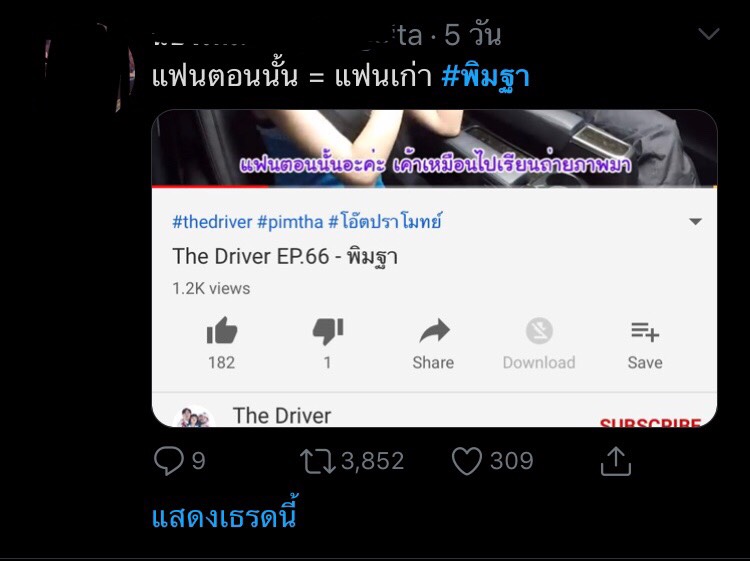Like the tweet with heart icon

point(467,461)
